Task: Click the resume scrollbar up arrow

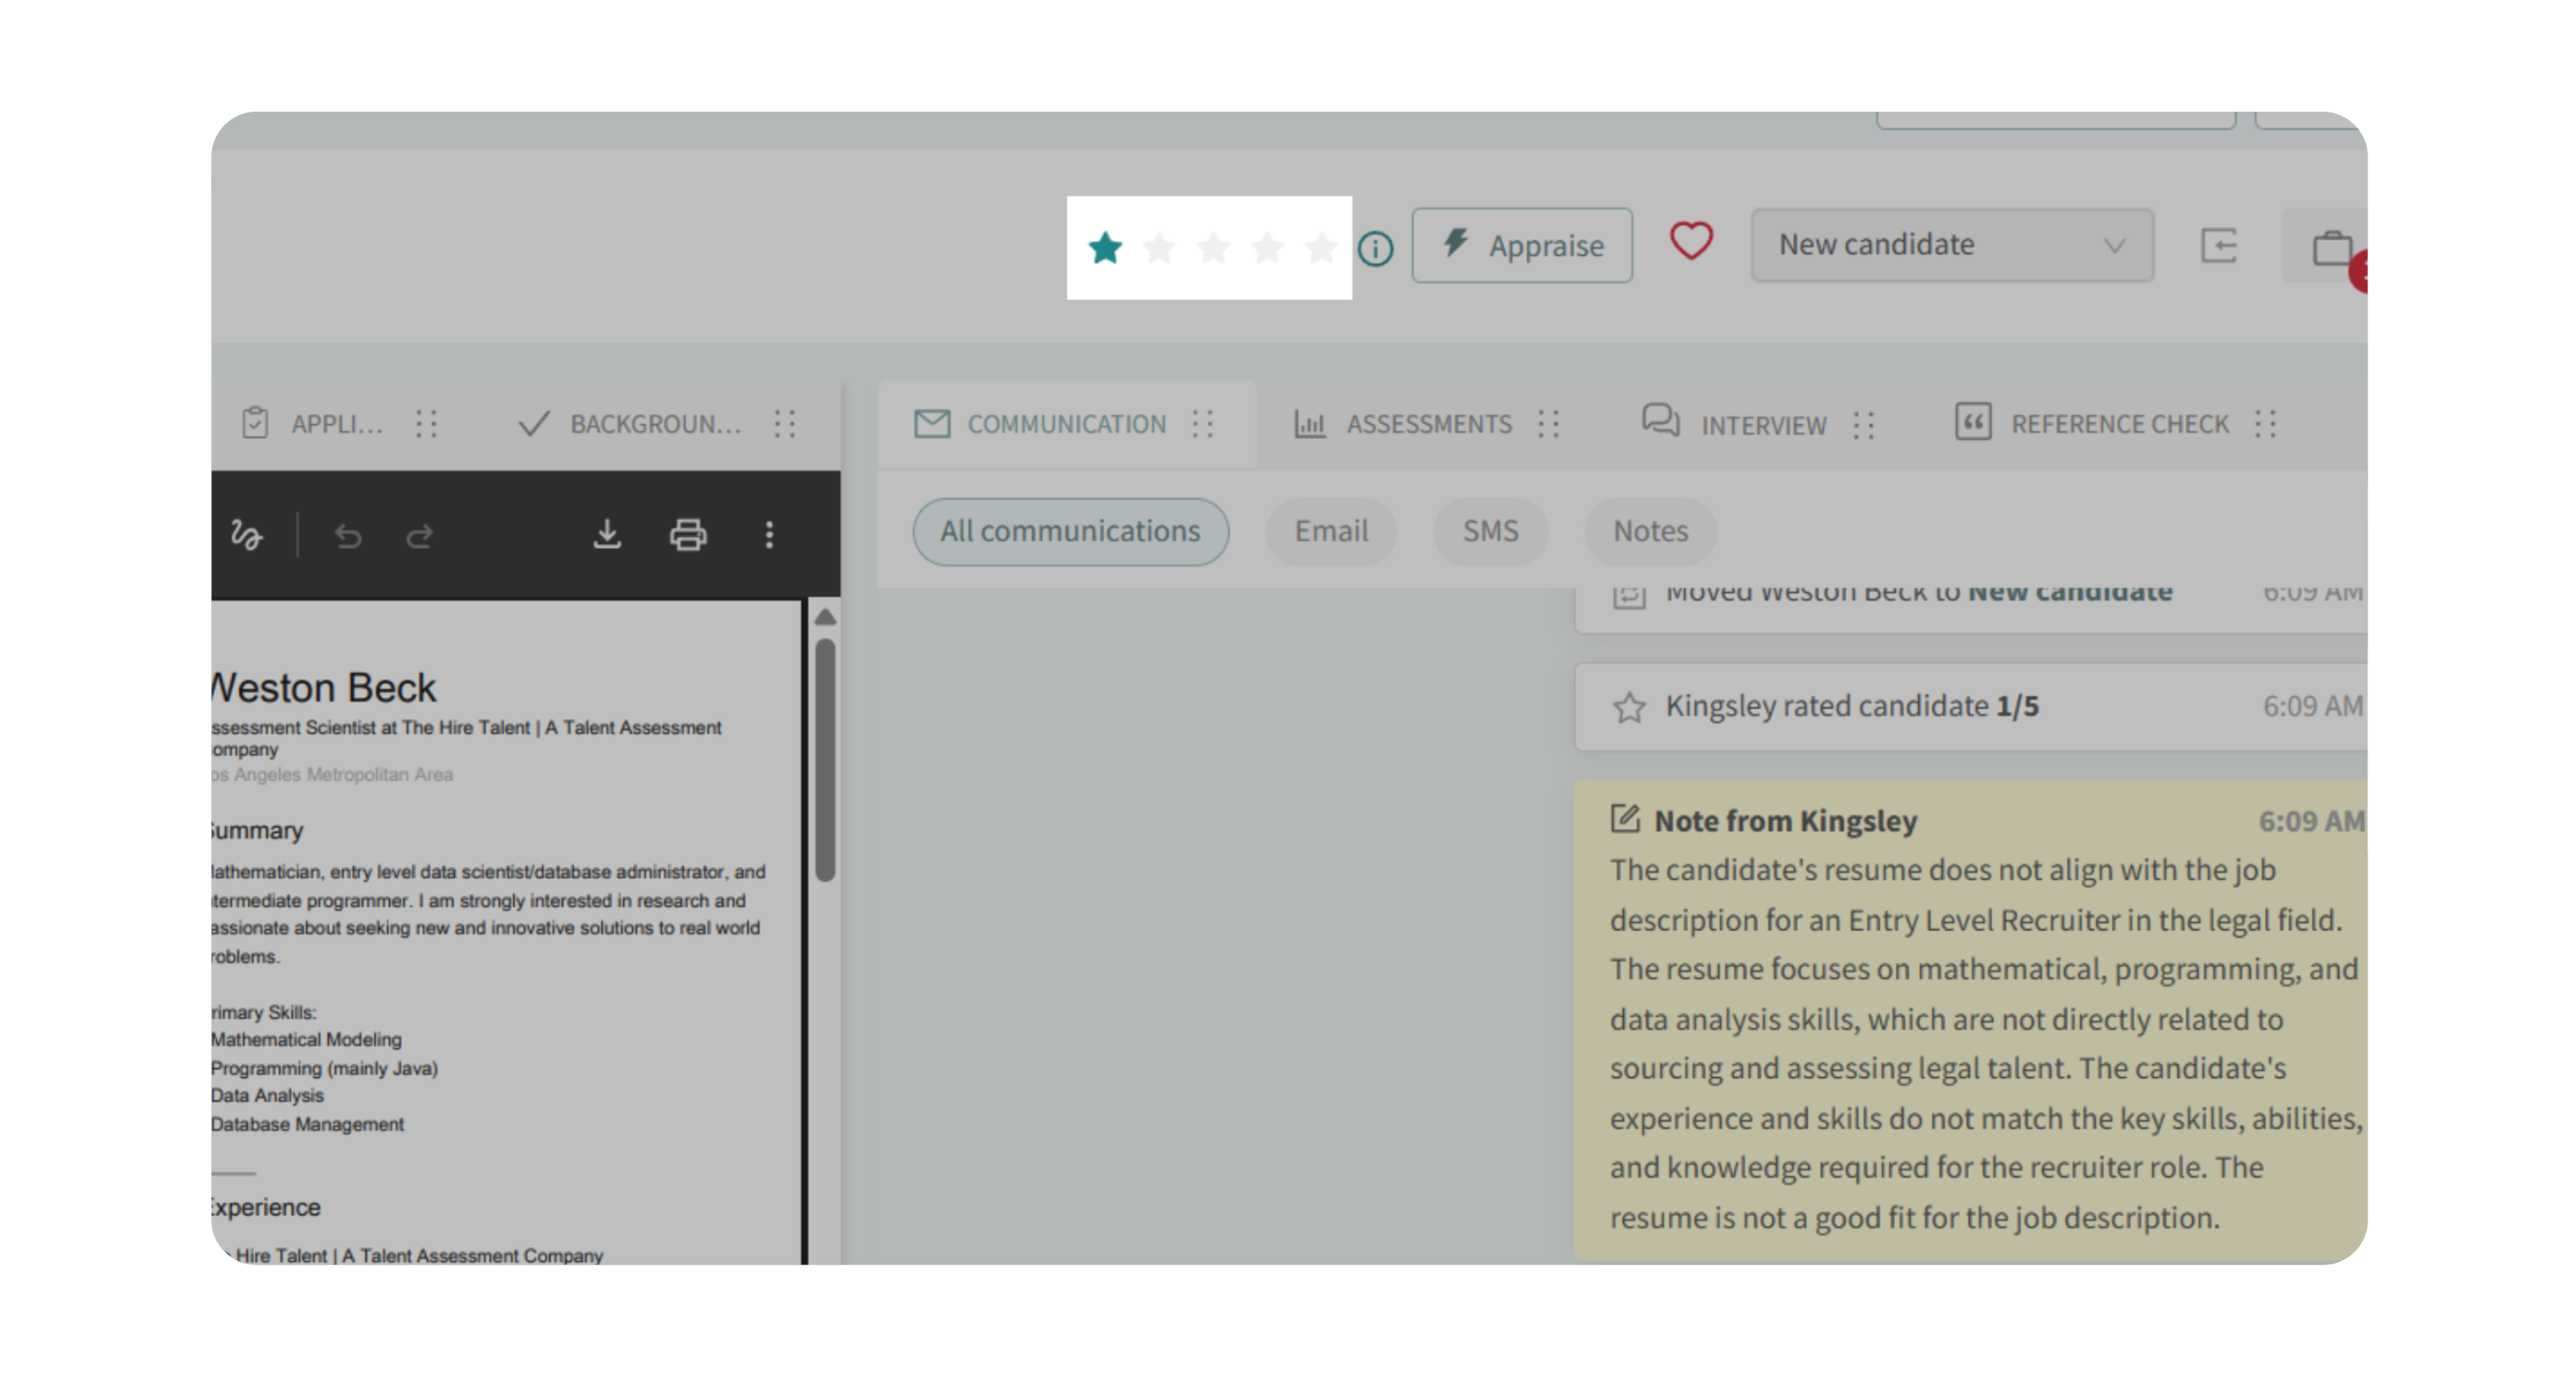Action: [x=825, y=618]
